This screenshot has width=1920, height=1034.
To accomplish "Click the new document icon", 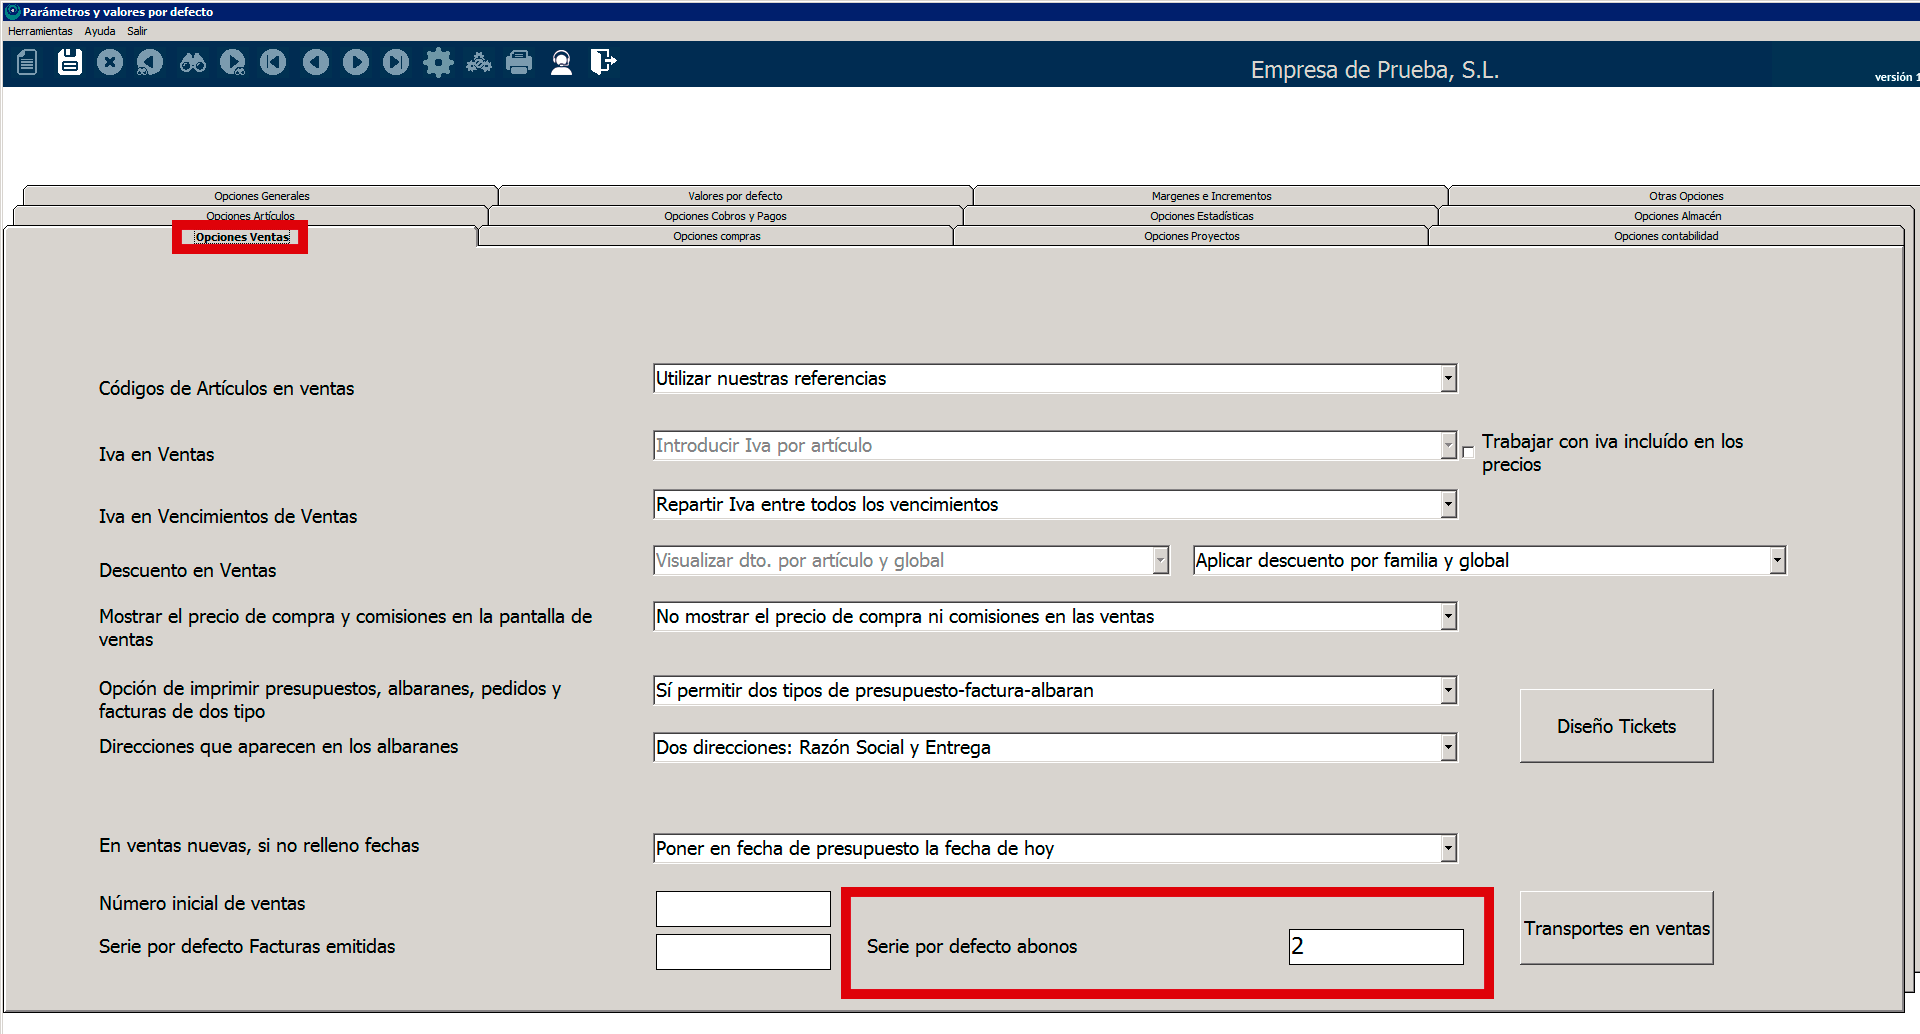I will [x=27, y=63].
